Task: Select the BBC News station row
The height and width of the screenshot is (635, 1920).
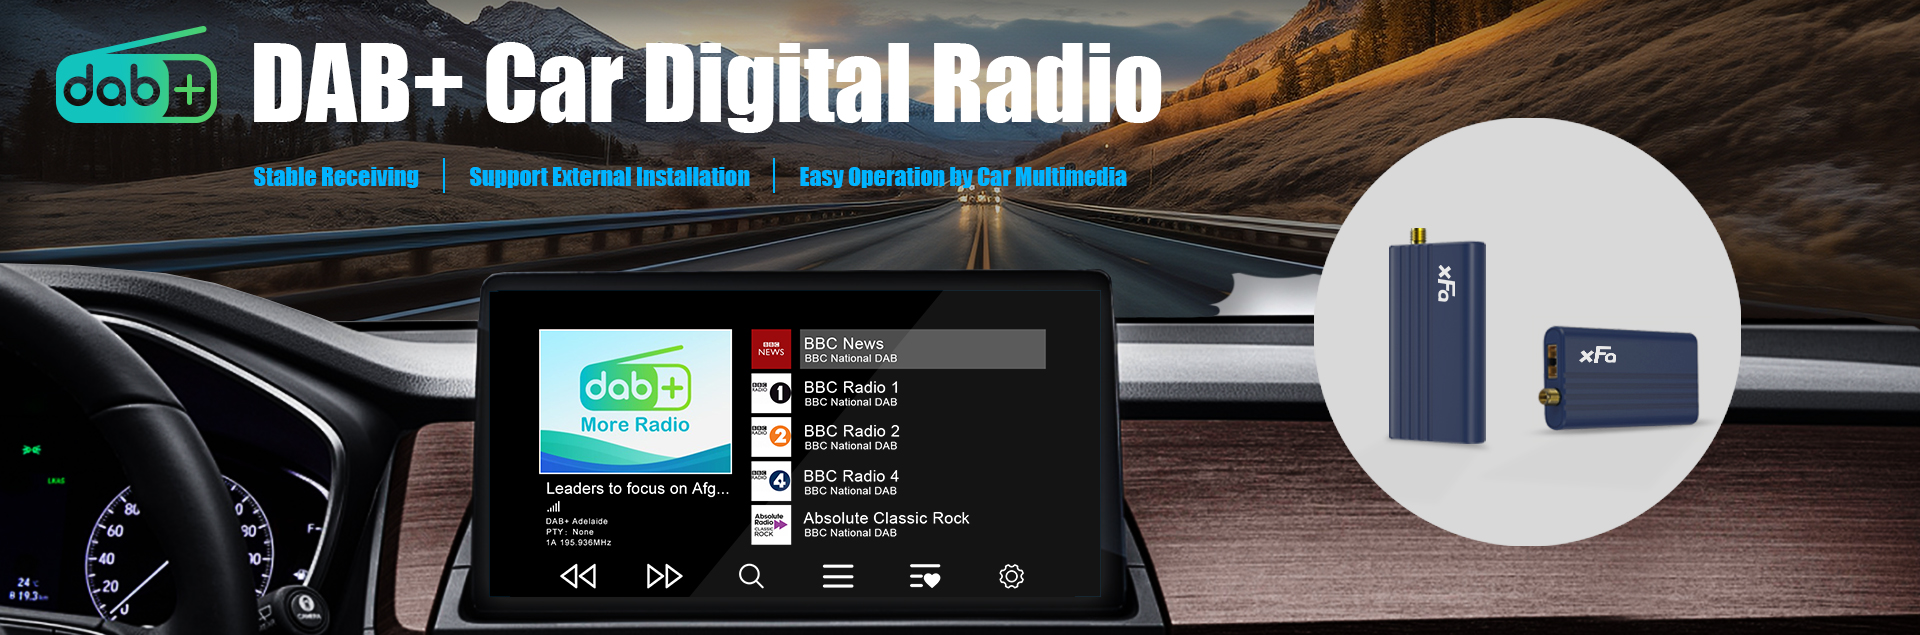Action: point(898,349)
